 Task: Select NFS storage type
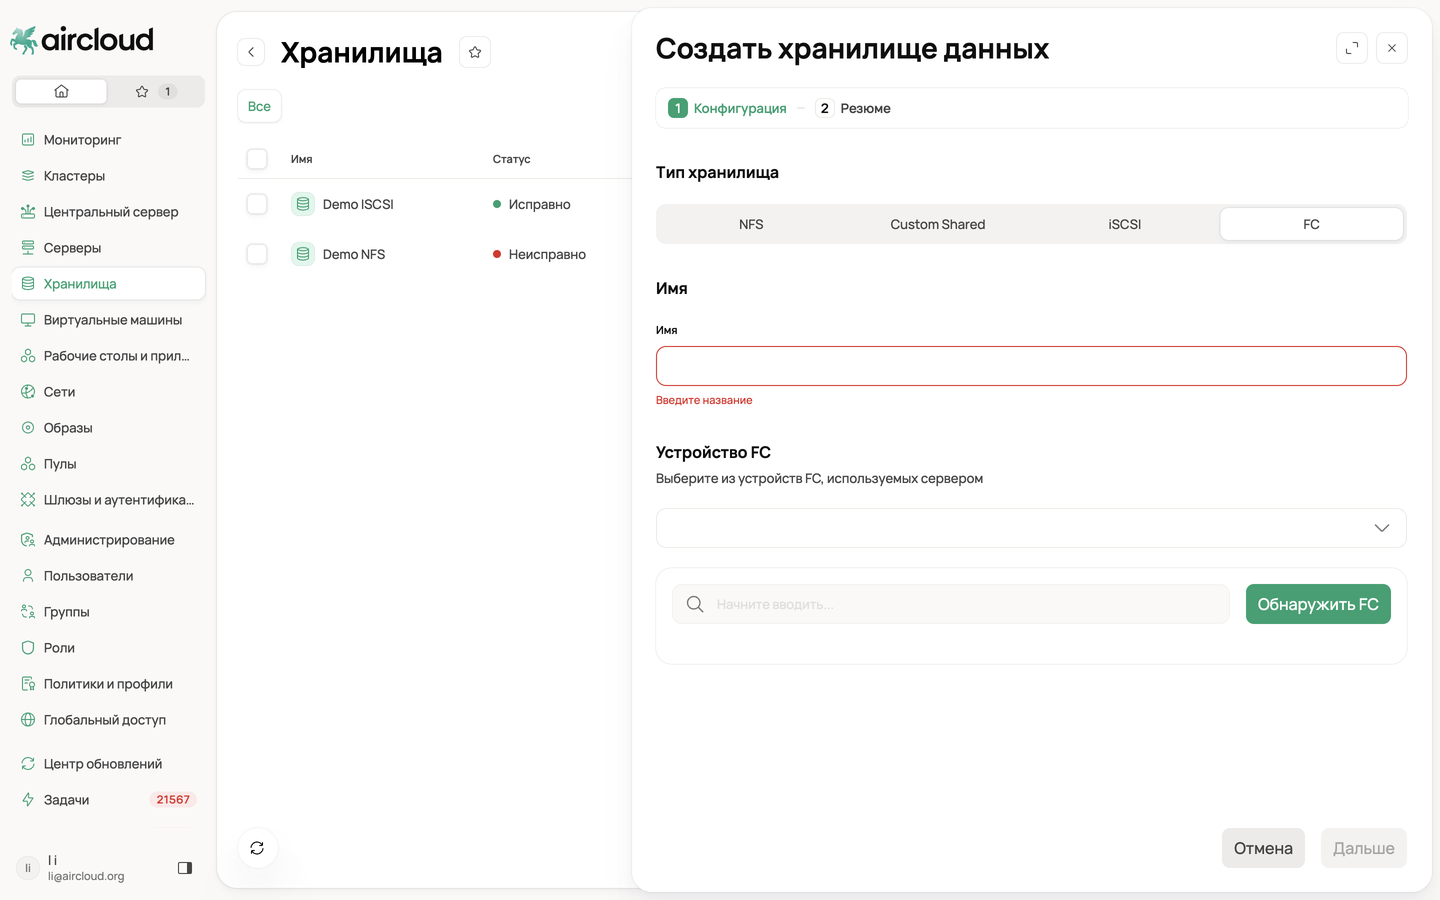pos(751,224)
